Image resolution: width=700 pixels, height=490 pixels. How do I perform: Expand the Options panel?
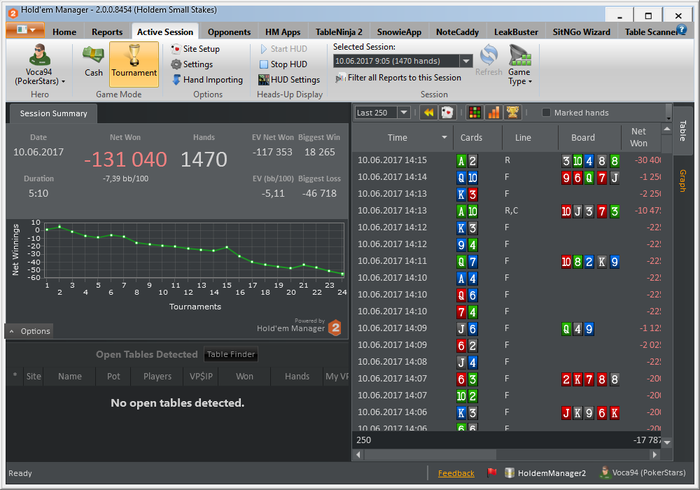pos(30,331)
